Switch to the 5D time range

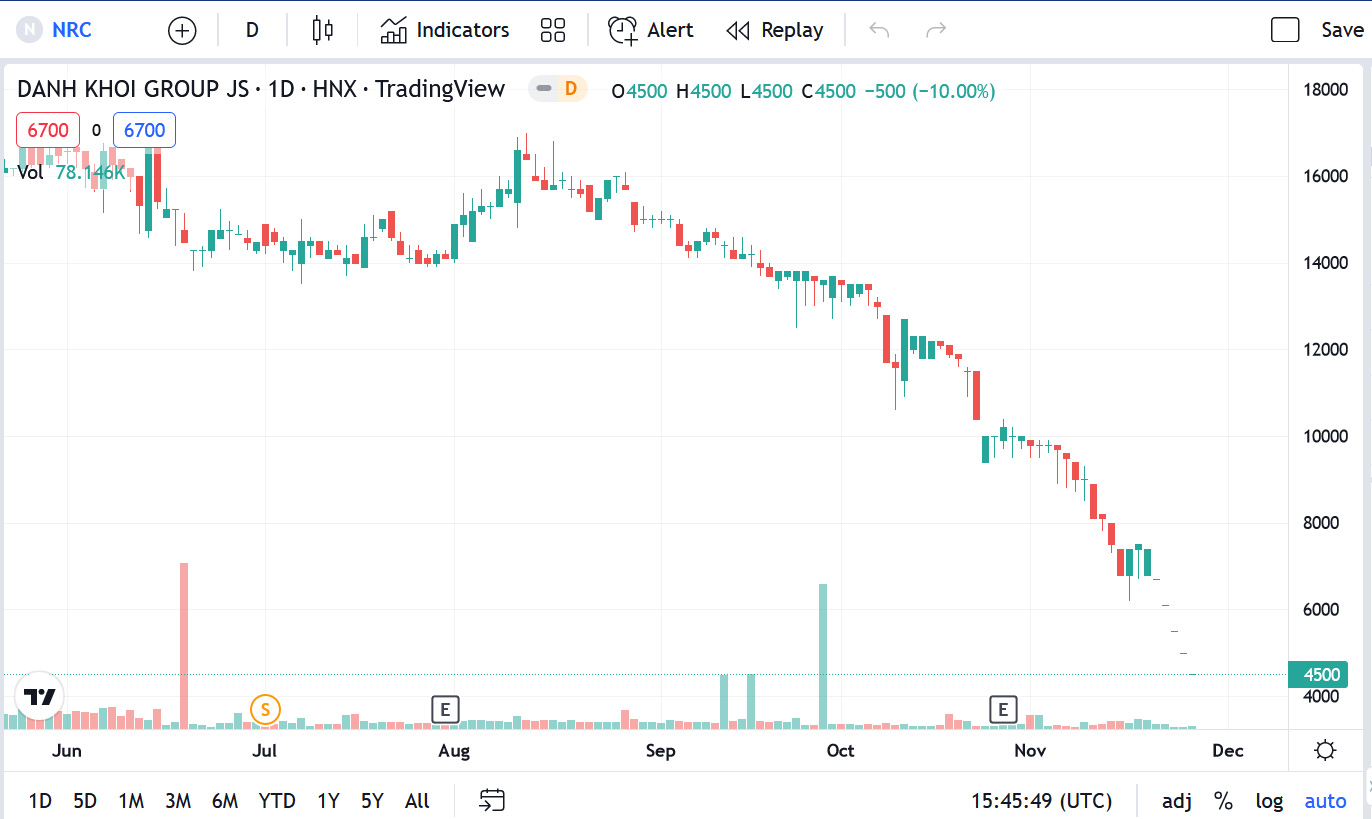pyautogui.click(x=85, y=801)
